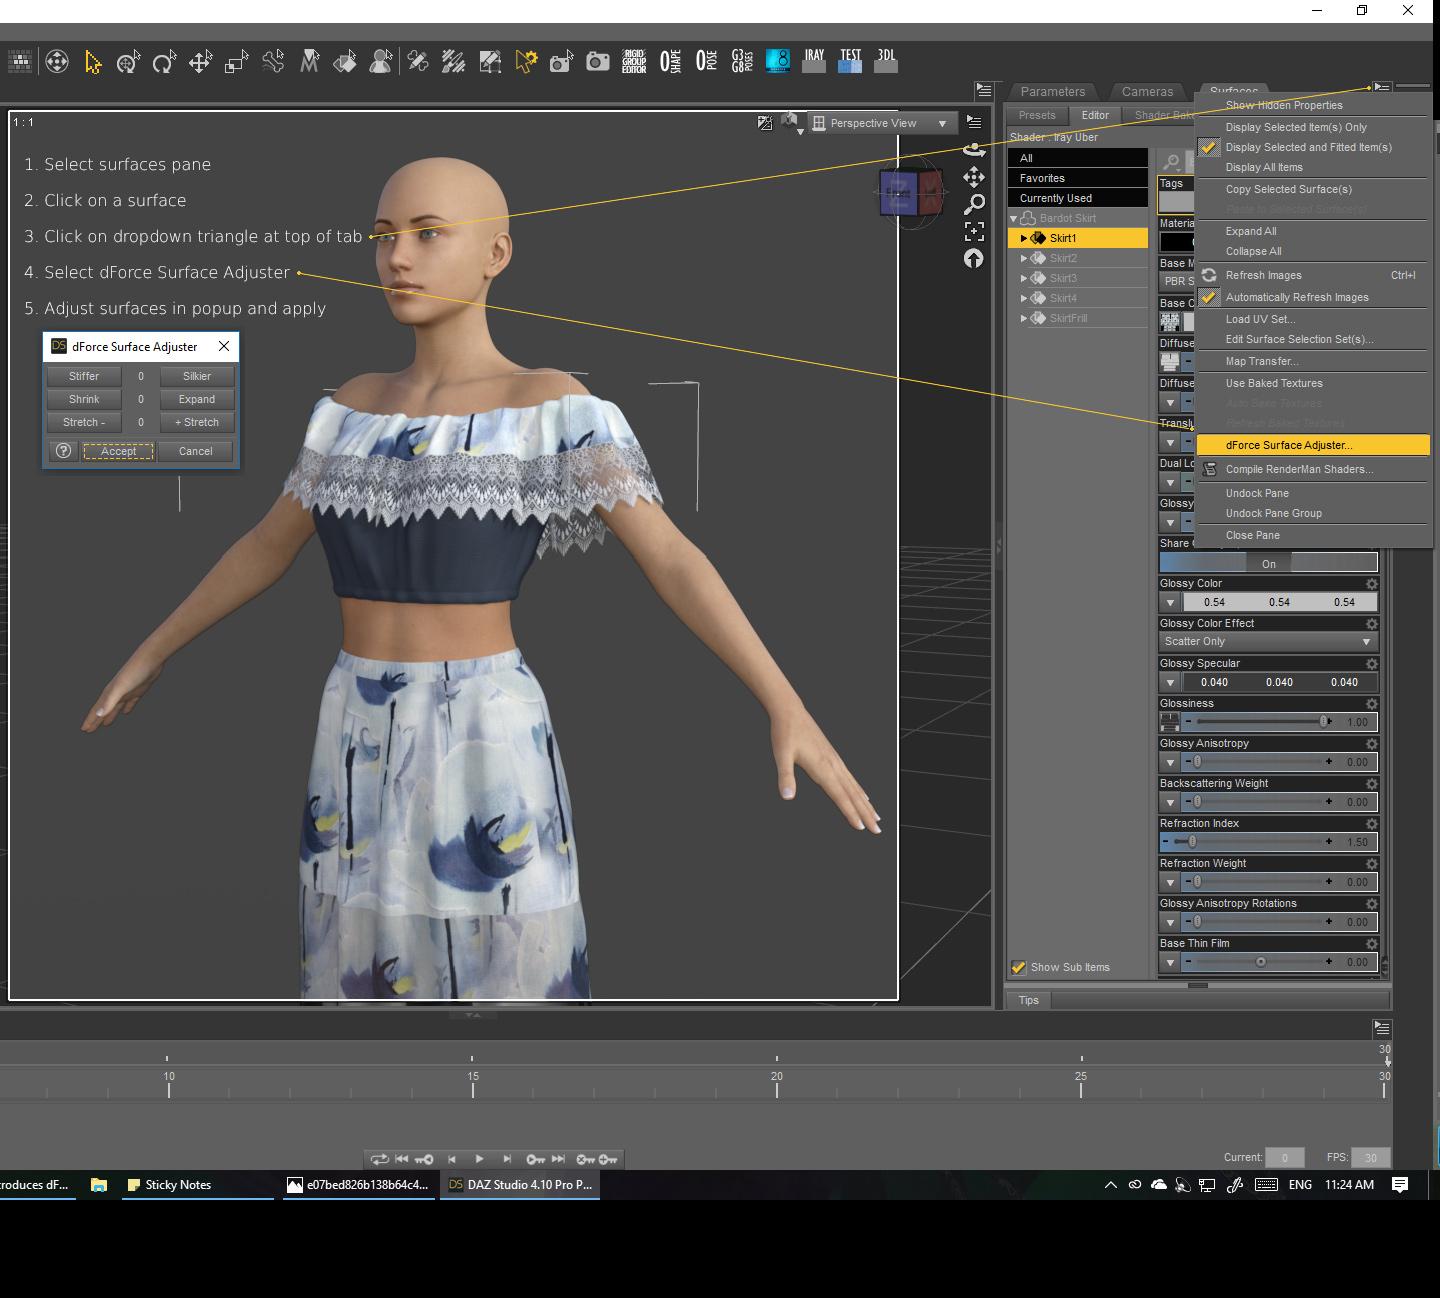Image resolution: width=1440 pixels, height=1298 pixels.
Task: Expand the Skirt2 surface tree item
Action: [x=1024, y=258]
